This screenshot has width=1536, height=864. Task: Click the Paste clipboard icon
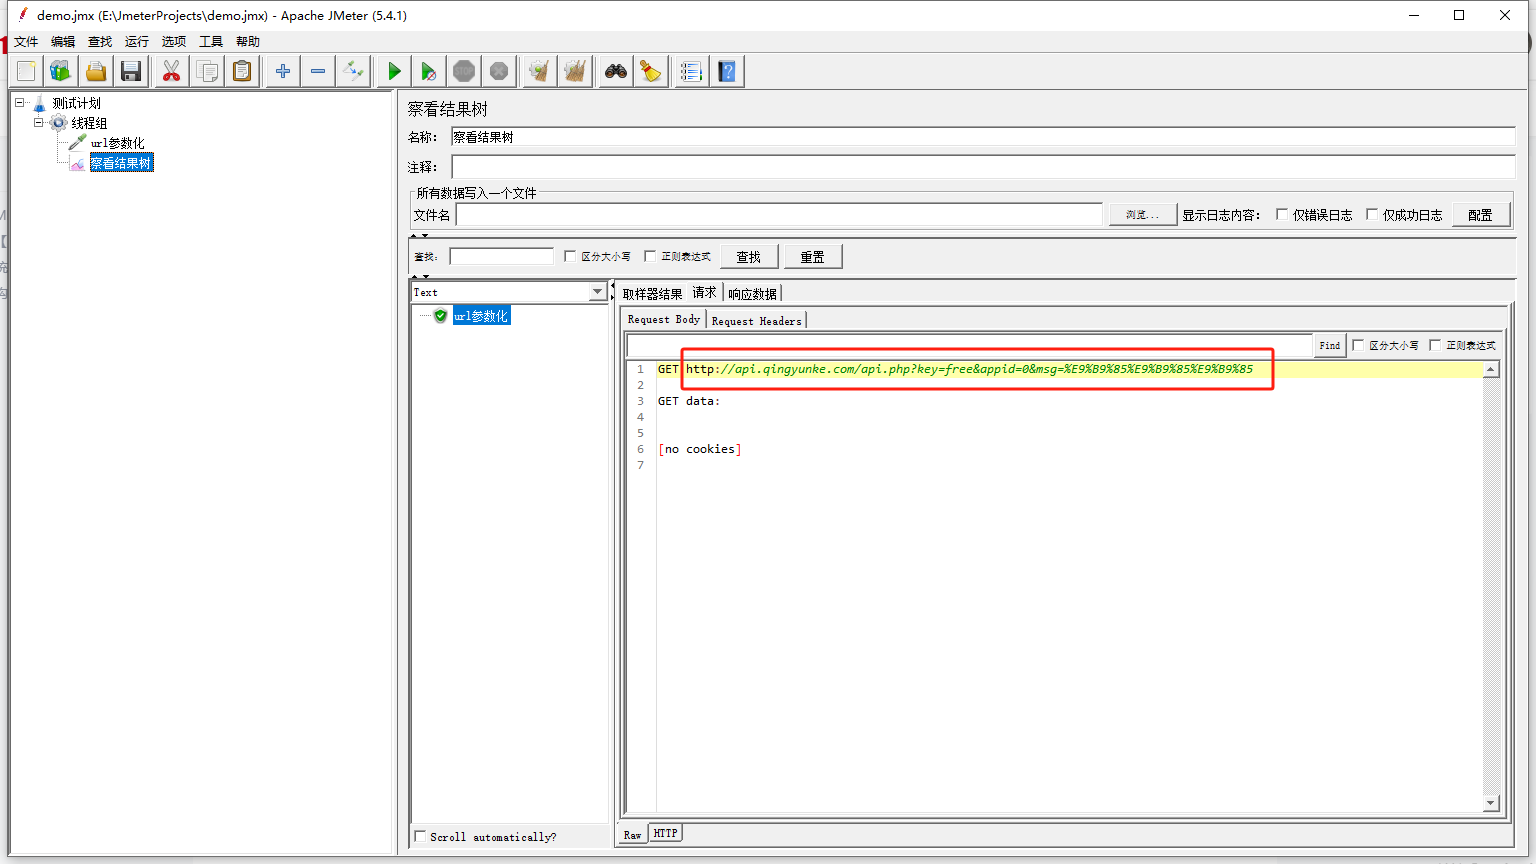pyautogui.click(x=242, y=71)
